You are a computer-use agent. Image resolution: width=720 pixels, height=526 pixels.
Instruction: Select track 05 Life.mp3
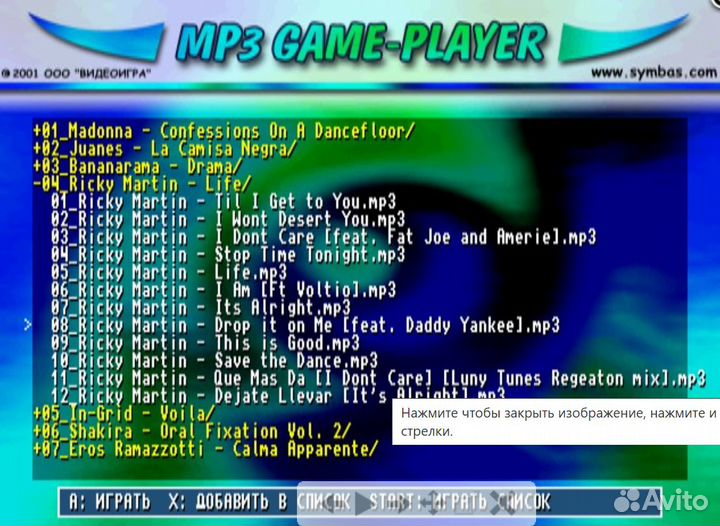coord(169,273)
